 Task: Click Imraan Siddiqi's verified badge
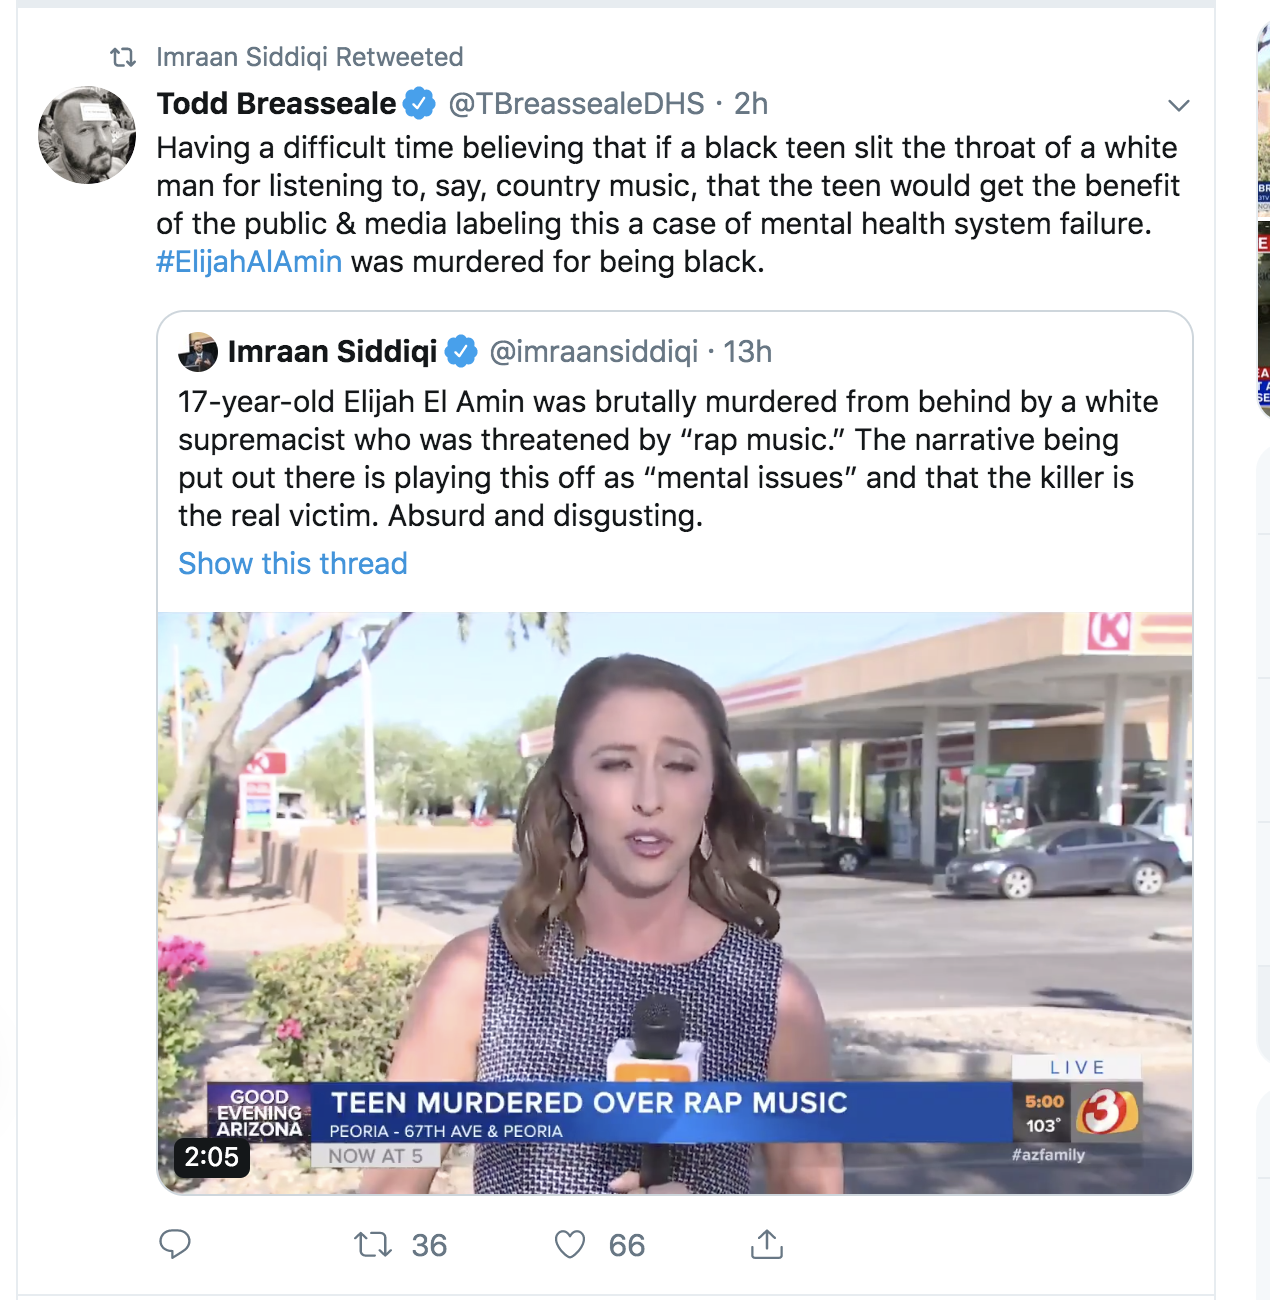pyautogui.click(x=460, y=352)
